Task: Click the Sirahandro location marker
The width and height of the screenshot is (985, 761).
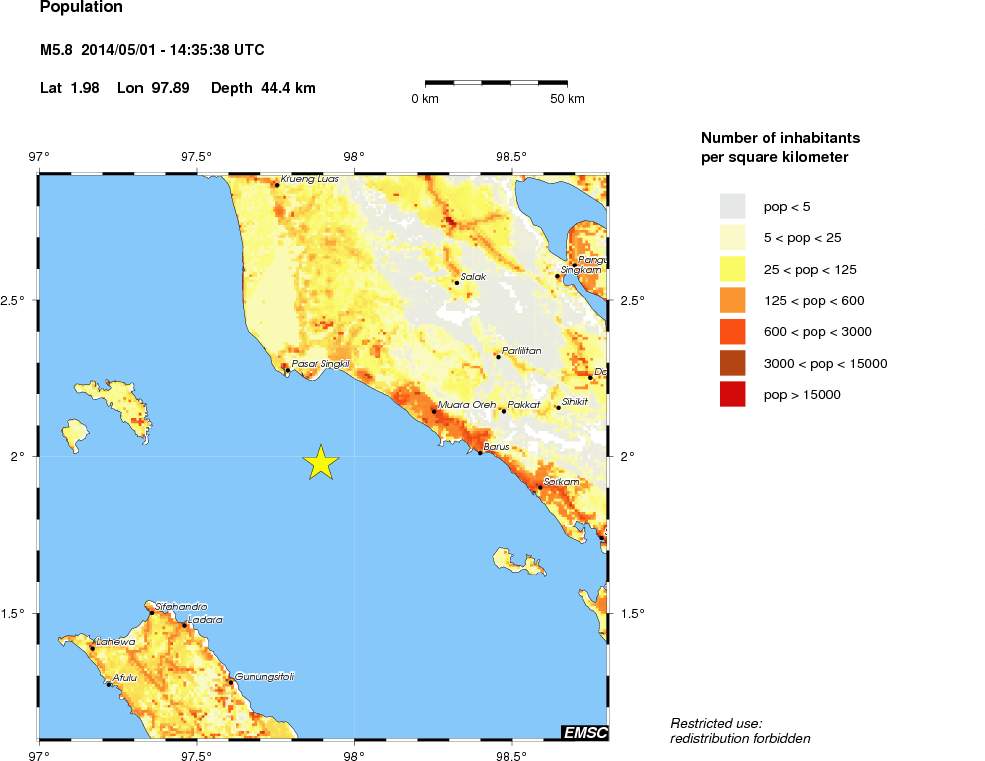Action: click(x=152, y=612)
